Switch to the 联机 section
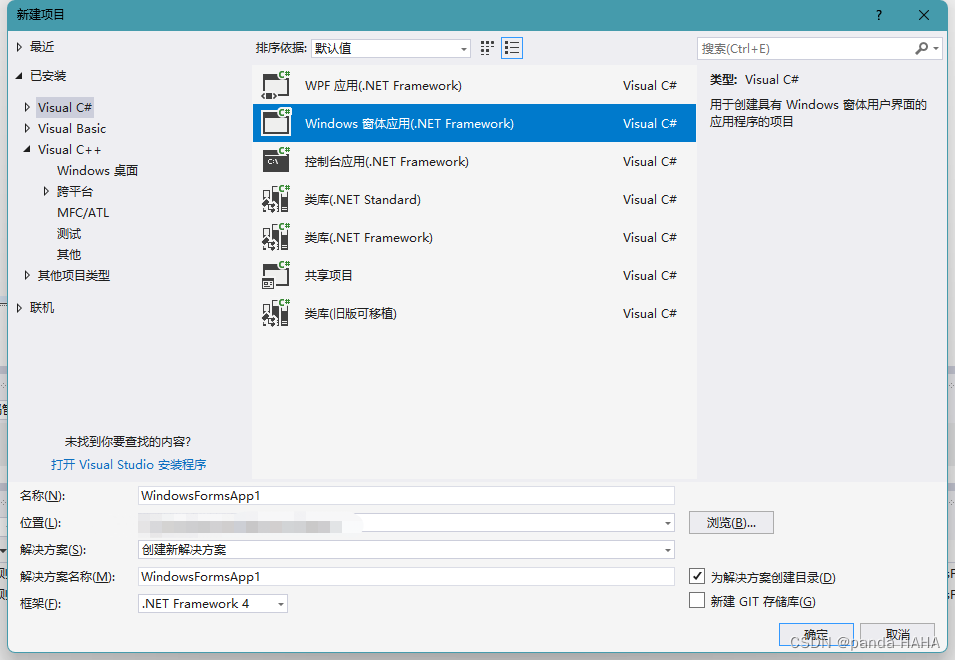This screenshot has height=660, width=955. 40,307
